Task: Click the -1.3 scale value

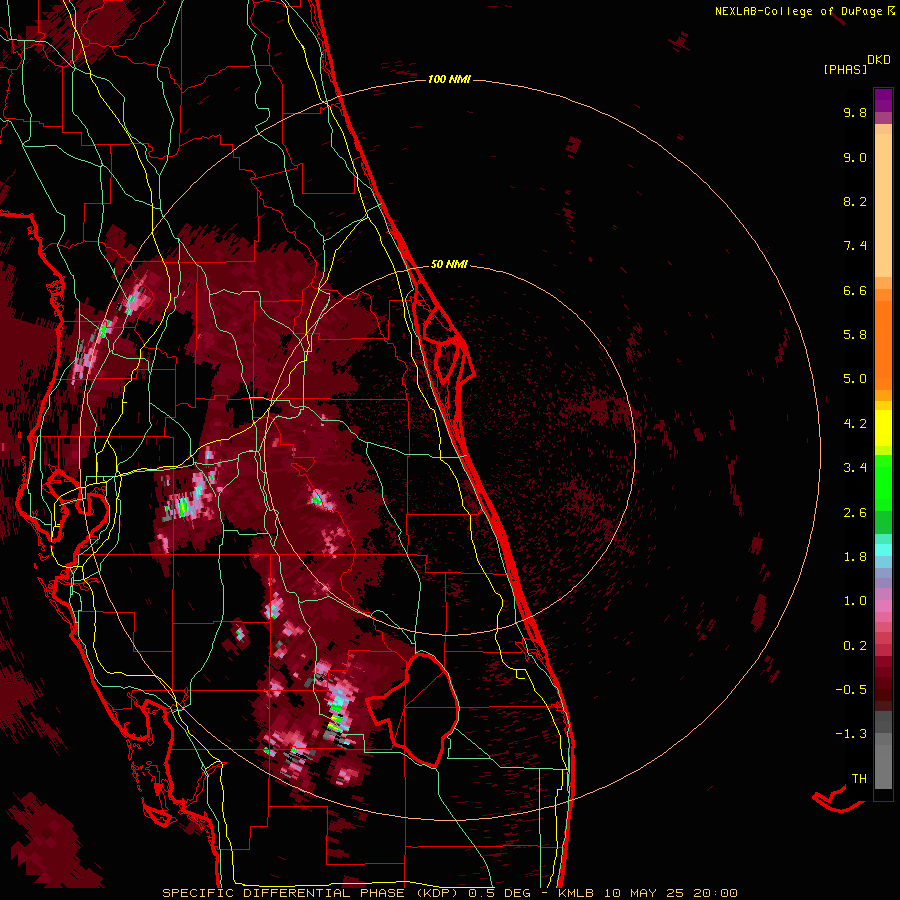Action: click(851, 734)
